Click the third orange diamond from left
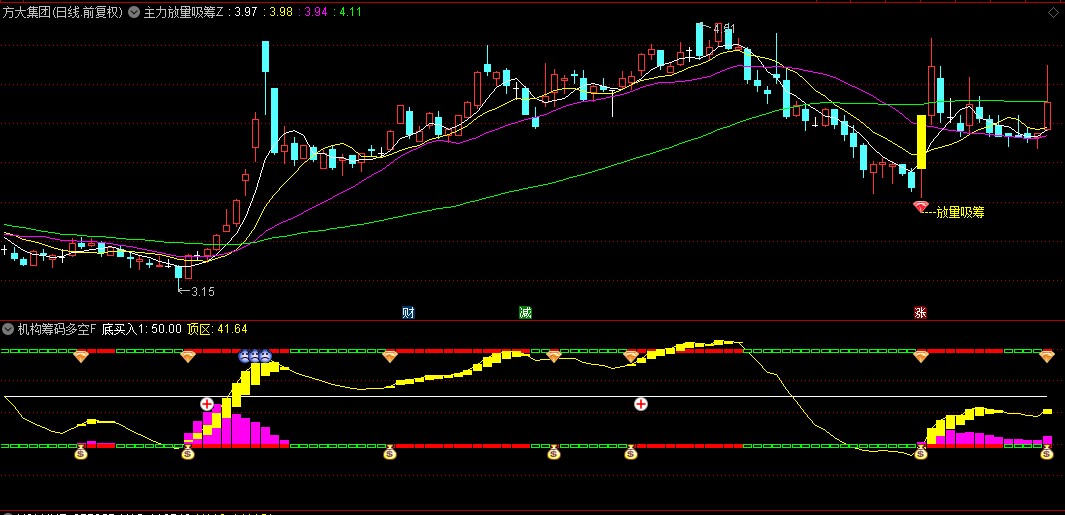Screen dimensions: 1065x515 [389, 356]
